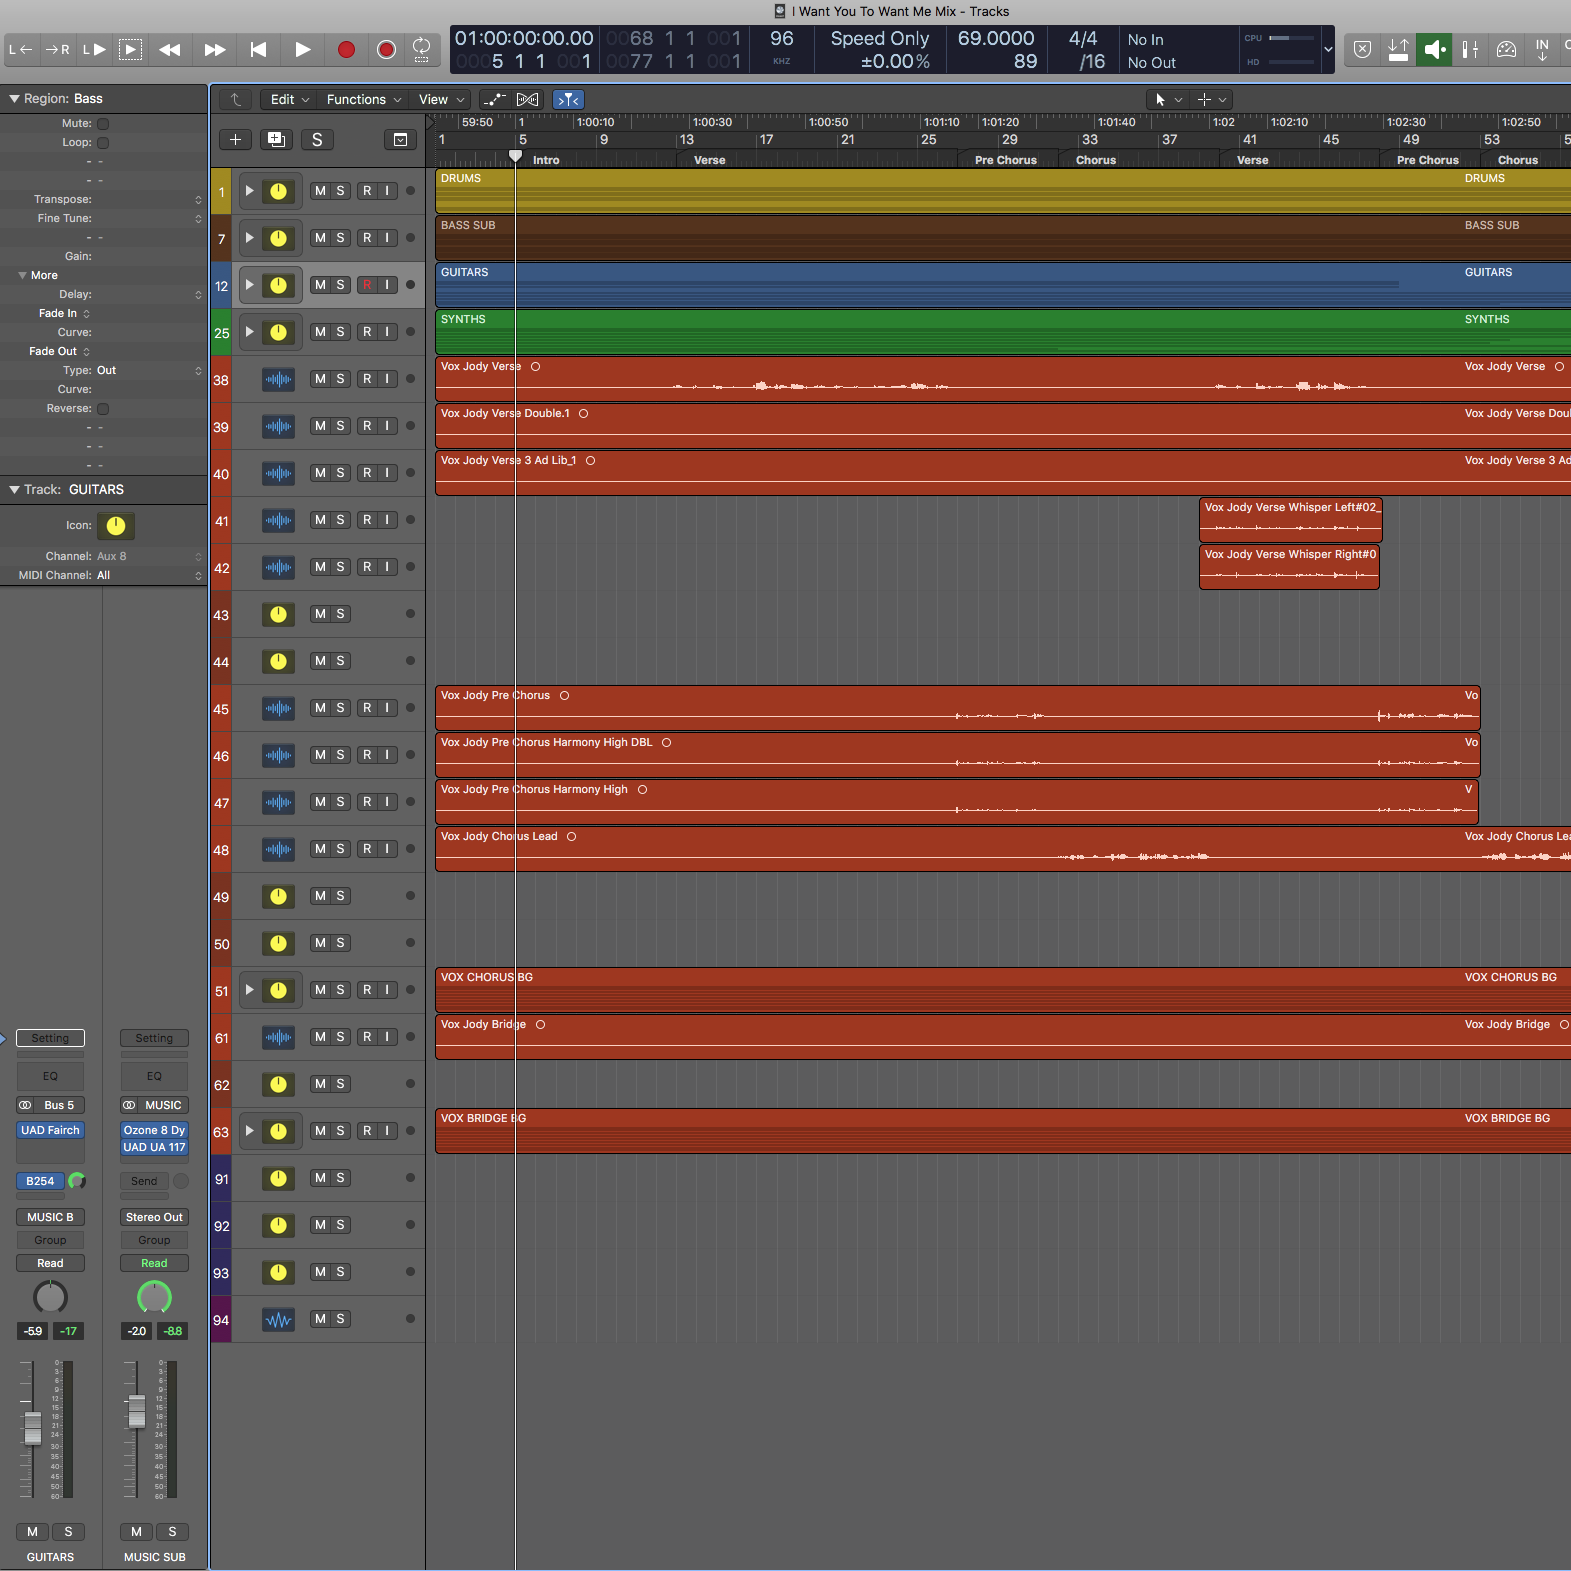This screenshot has height=1571, width=1571.
Task: Mute the MUSIC SUB channel strip
Action: click(136, 1532)
